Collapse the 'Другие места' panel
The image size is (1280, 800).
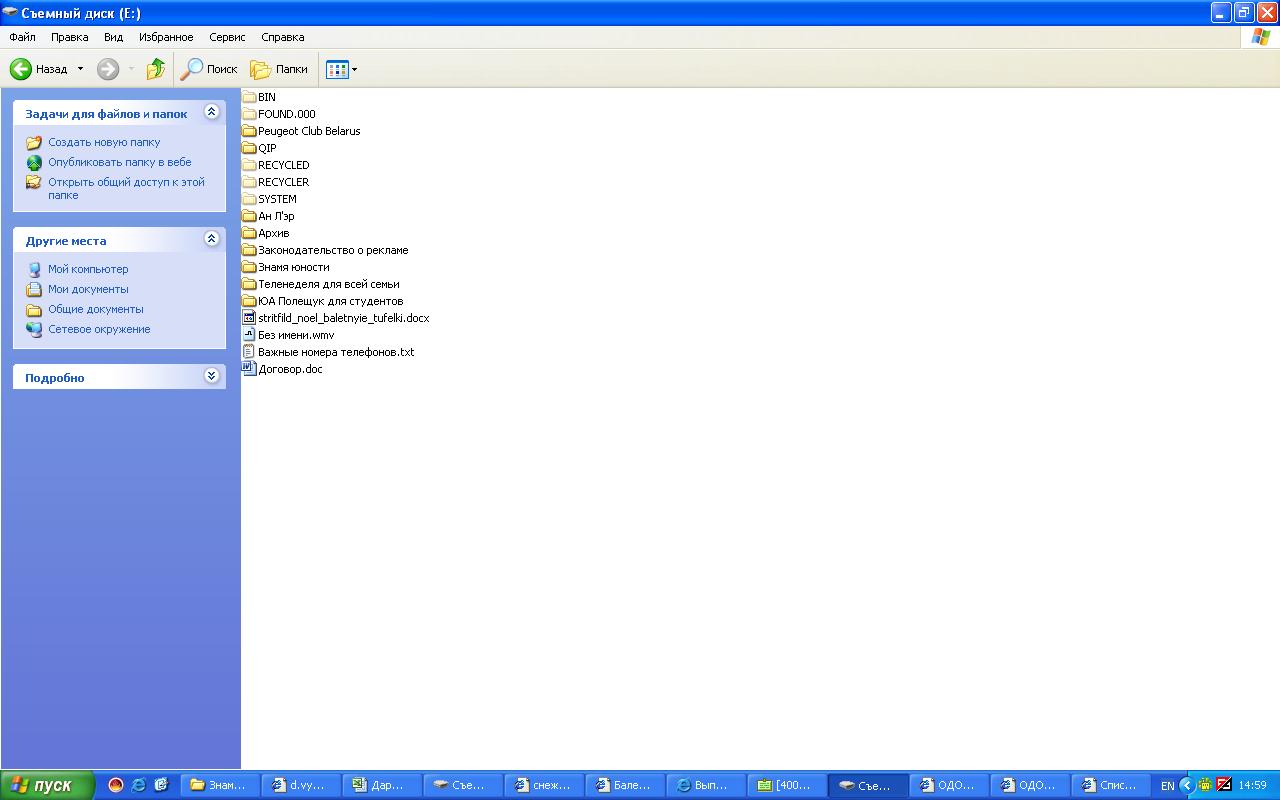[x=211, y=239]
